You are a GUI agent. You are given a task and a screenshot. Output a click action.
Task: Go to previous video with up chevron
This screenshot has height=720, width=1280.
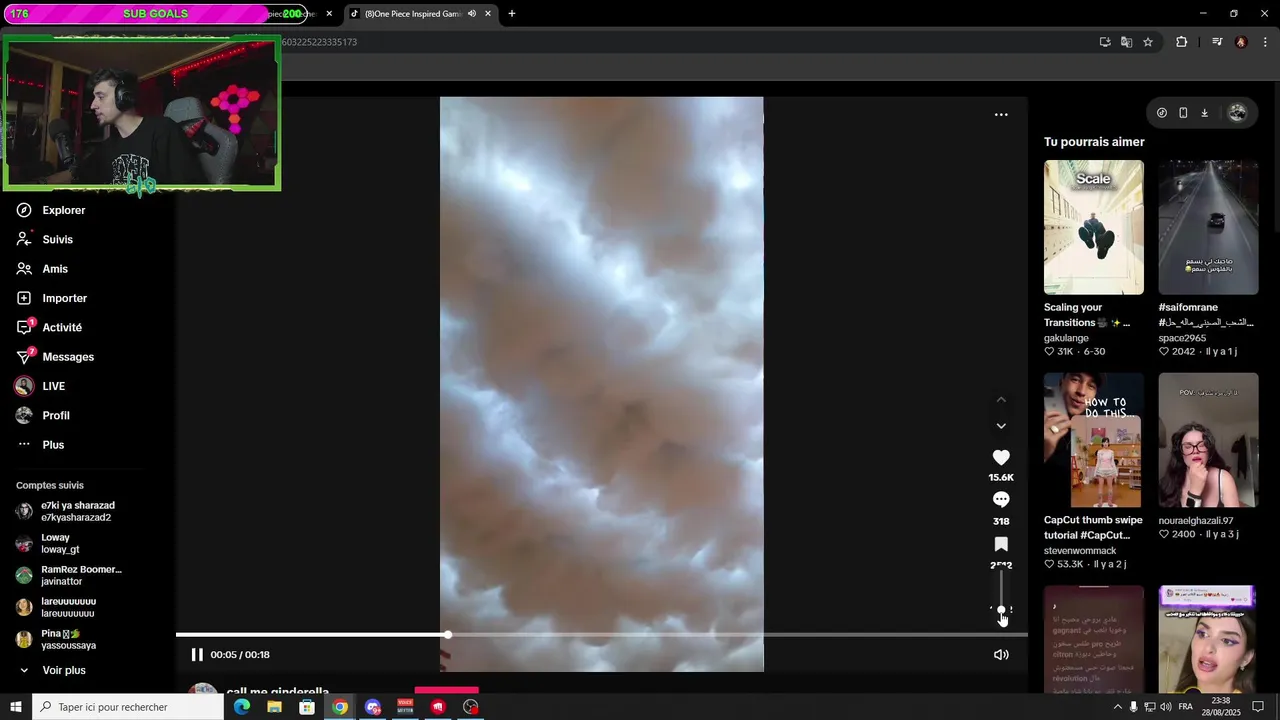click(1001, 400)
